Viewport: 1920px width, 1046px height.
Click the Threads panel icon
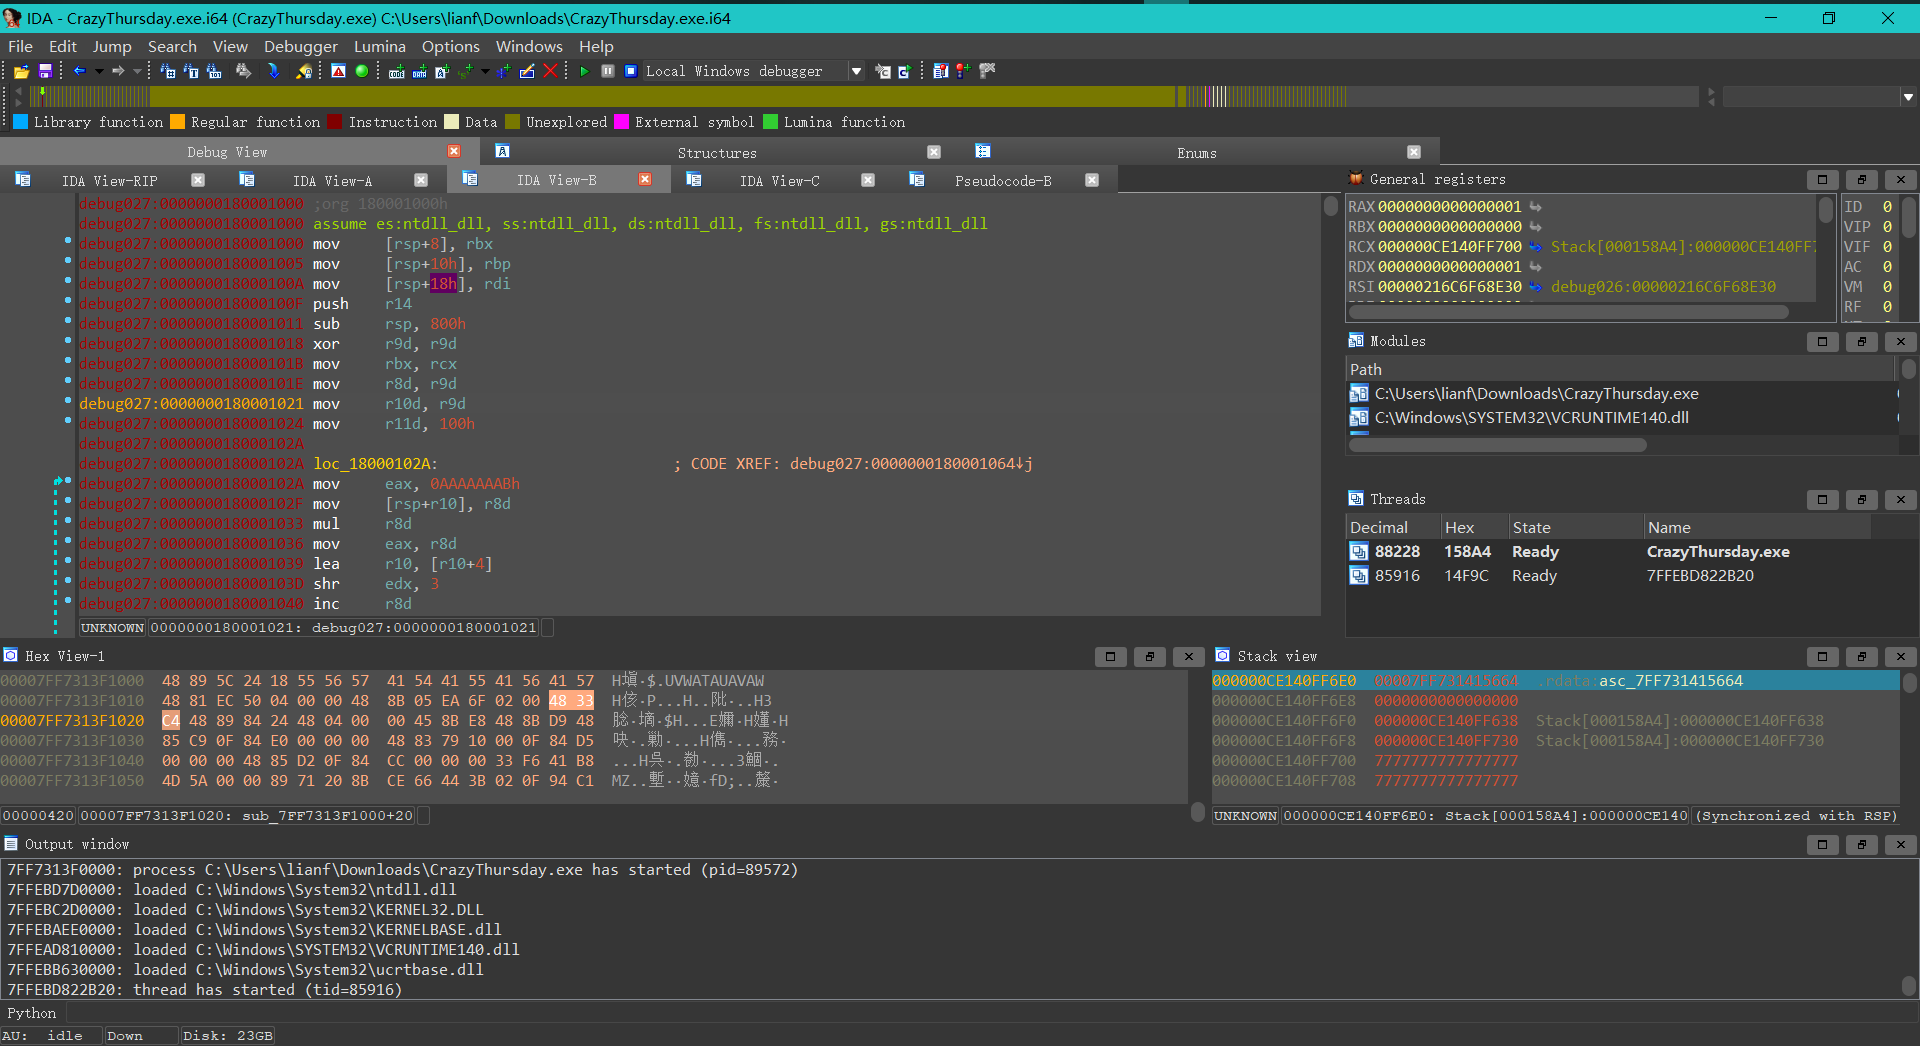1356,499
